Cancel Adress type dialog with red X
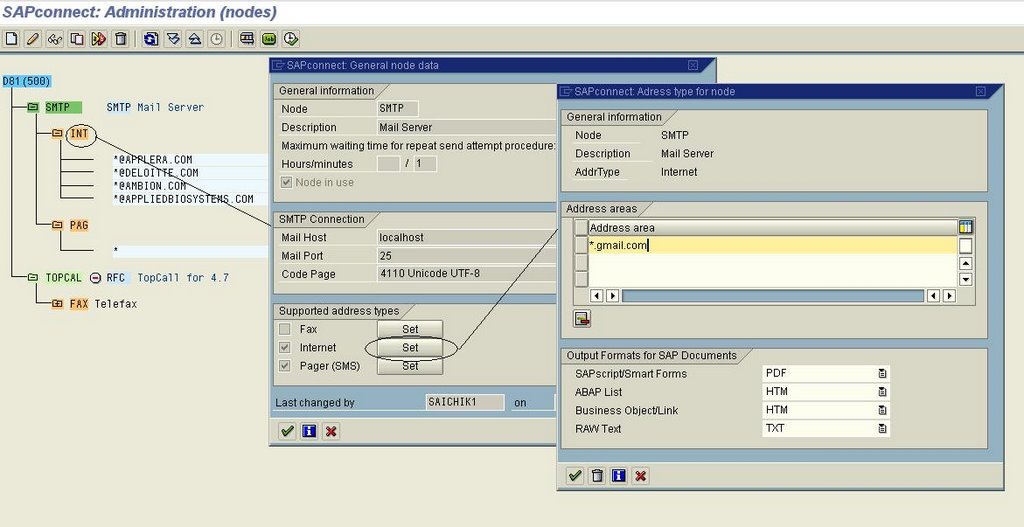 point(641,475)
